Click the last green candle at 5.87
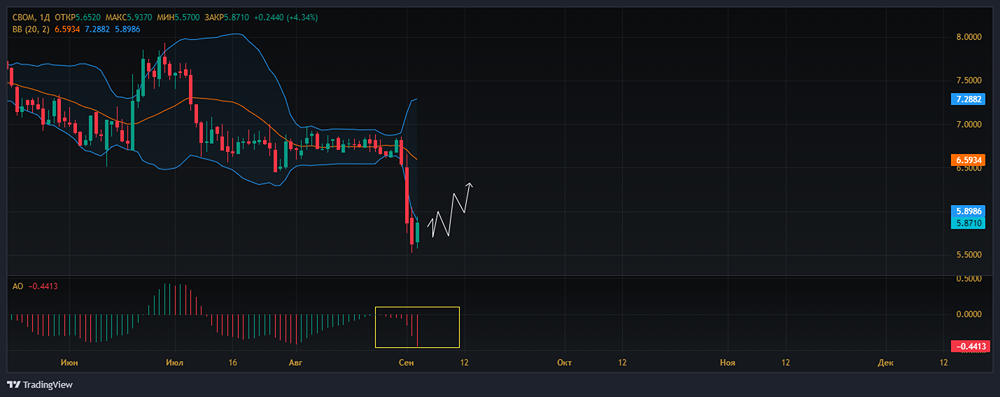Screen dimensions: 1000x397 418,232
